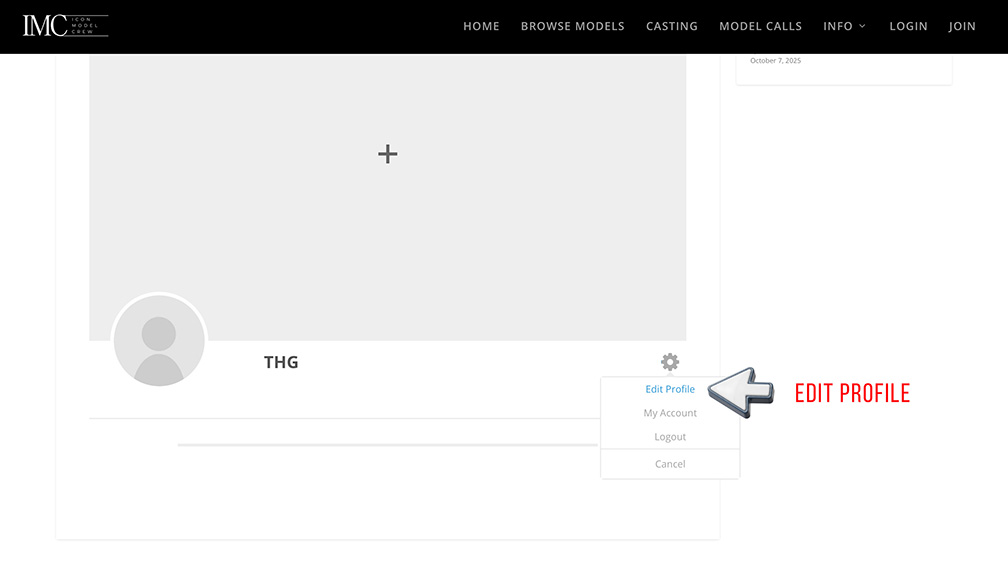Click Logout in the settings menu
The width and height of the screenshot is (1008, 563).
670,437
